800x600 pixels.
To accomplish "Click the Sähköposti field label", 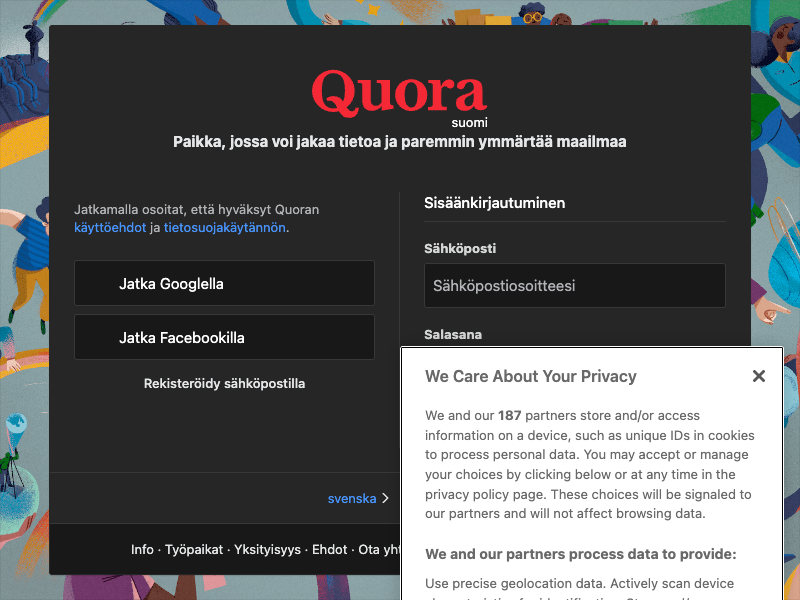I will (460, 248).
